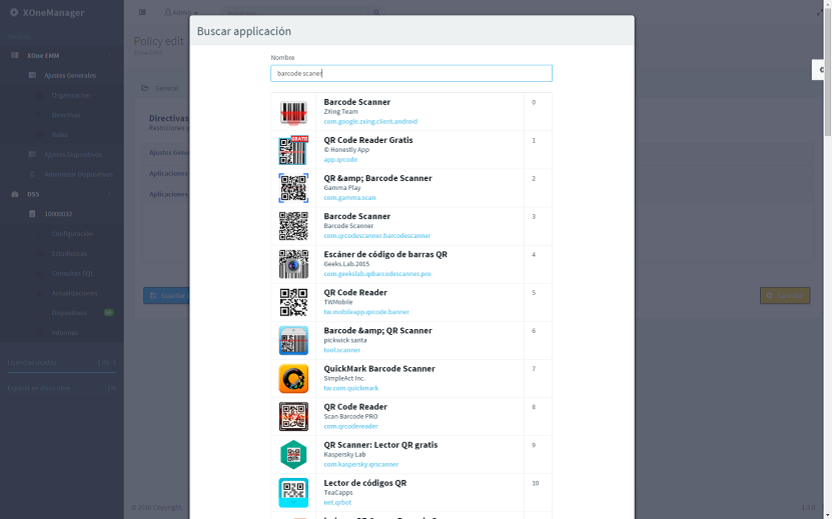Click the top bar search magnifier icon

[x=376, y=13]
